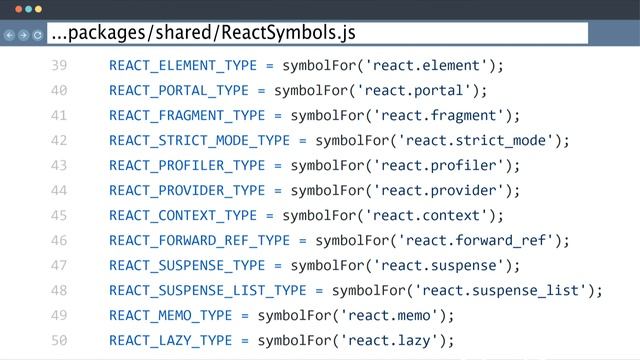The height and width of the screenshot is (360, 640).
Task: Click the 'react.portal' string literal
Action: tap(414, 91)
